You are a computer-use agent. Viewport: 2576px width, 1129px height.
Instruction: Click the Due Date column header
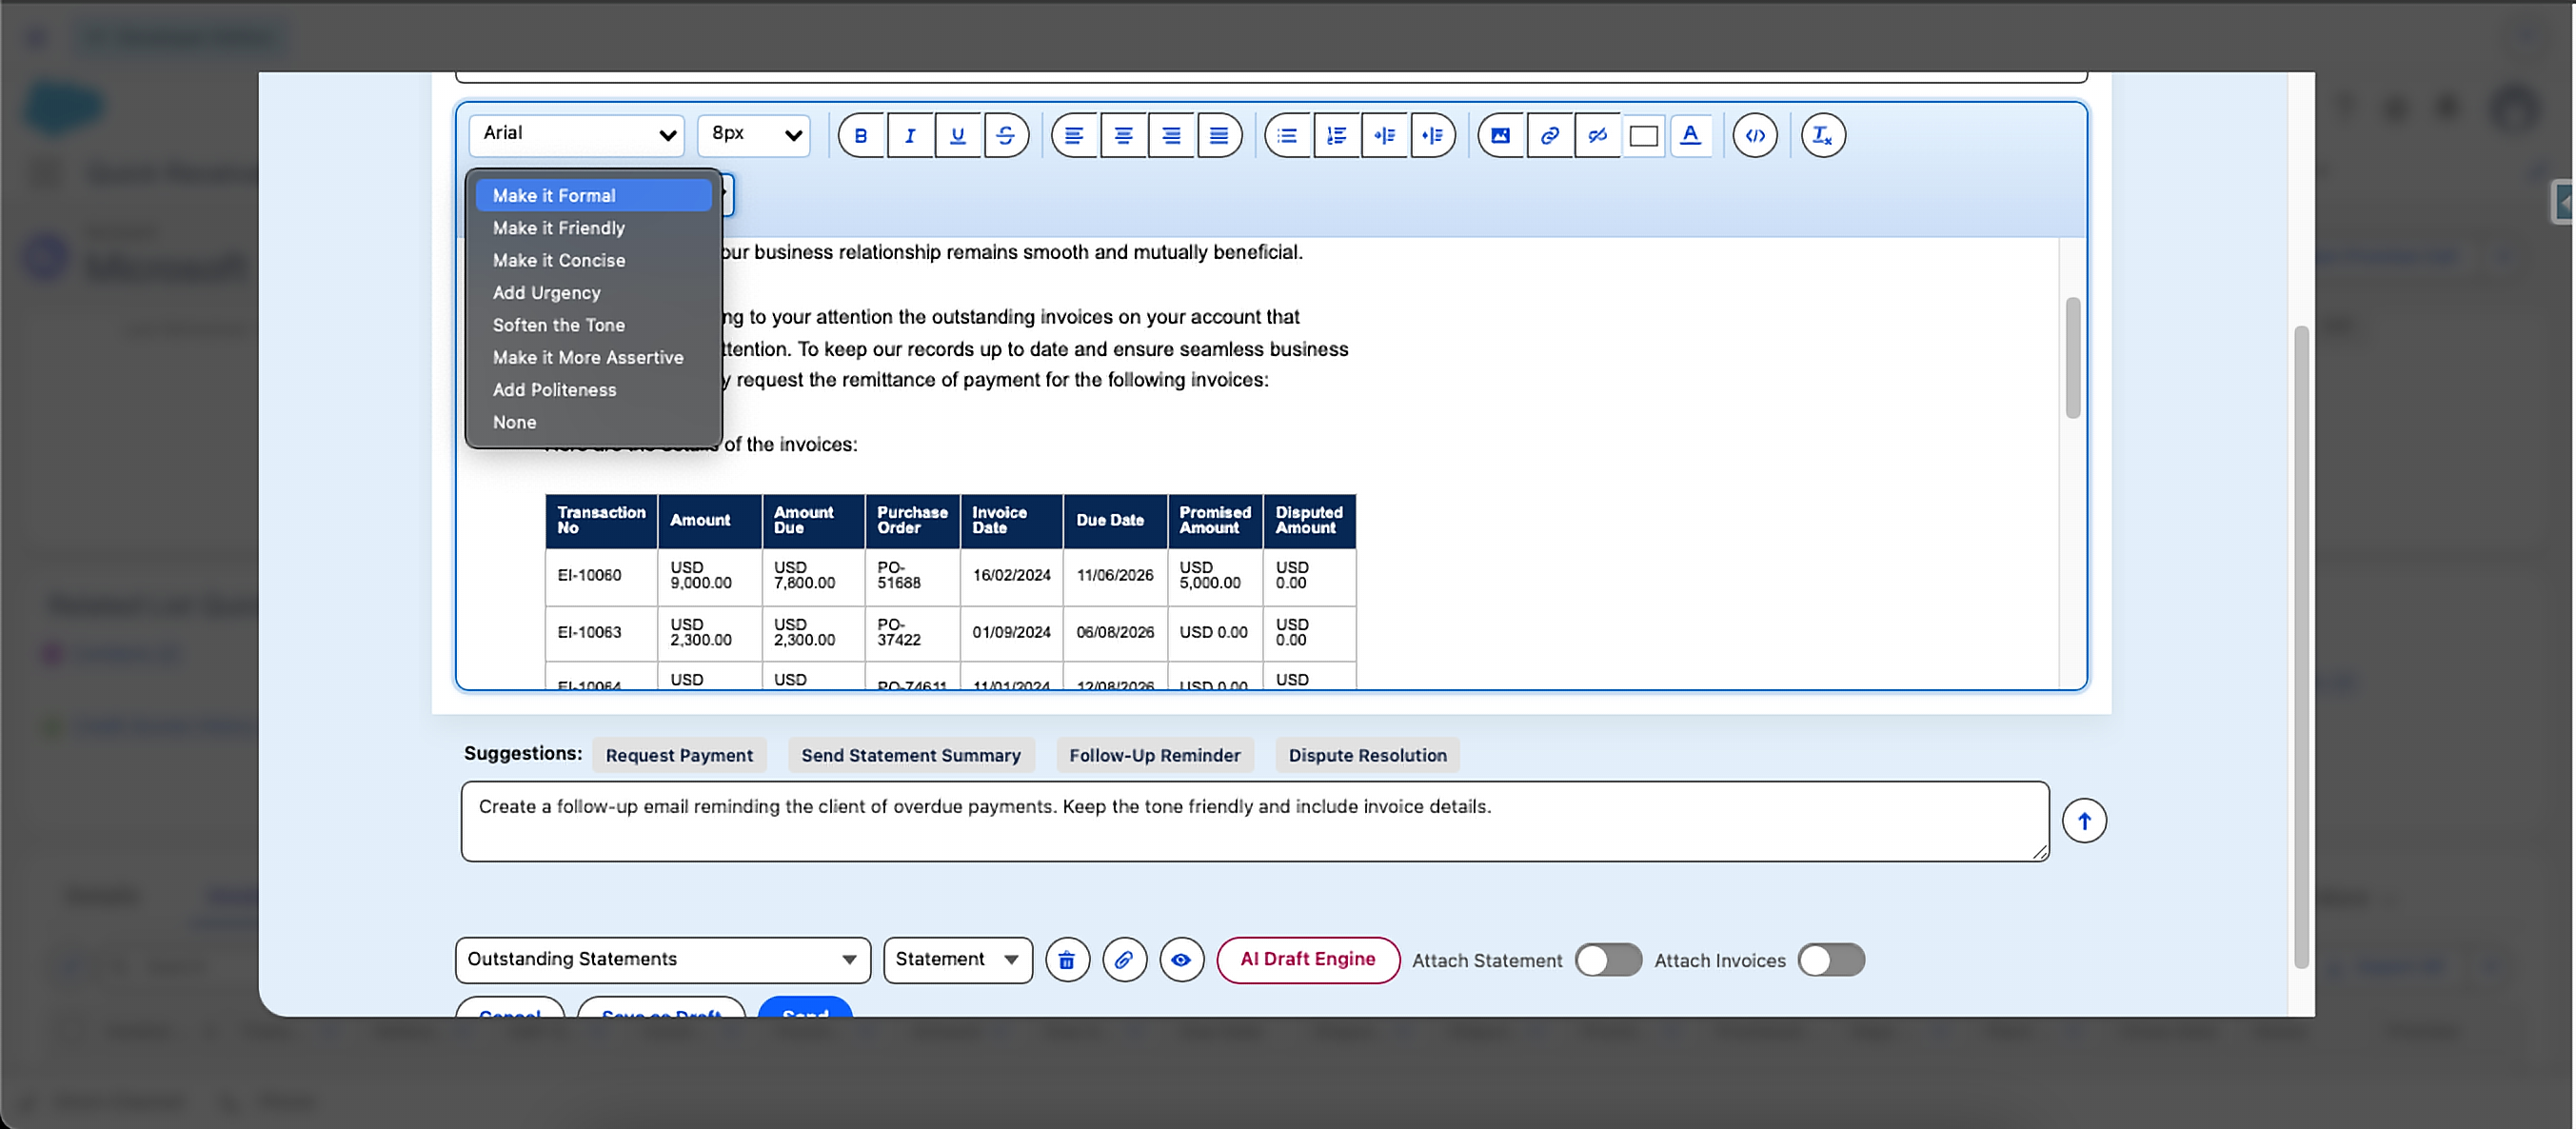[x=1115, y=521]
